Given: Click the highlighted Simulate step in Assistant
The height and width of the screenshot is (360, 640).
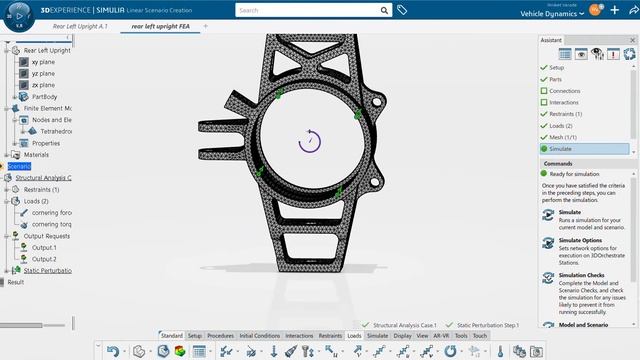Looking at the screenshot, I should pos(584,149).
